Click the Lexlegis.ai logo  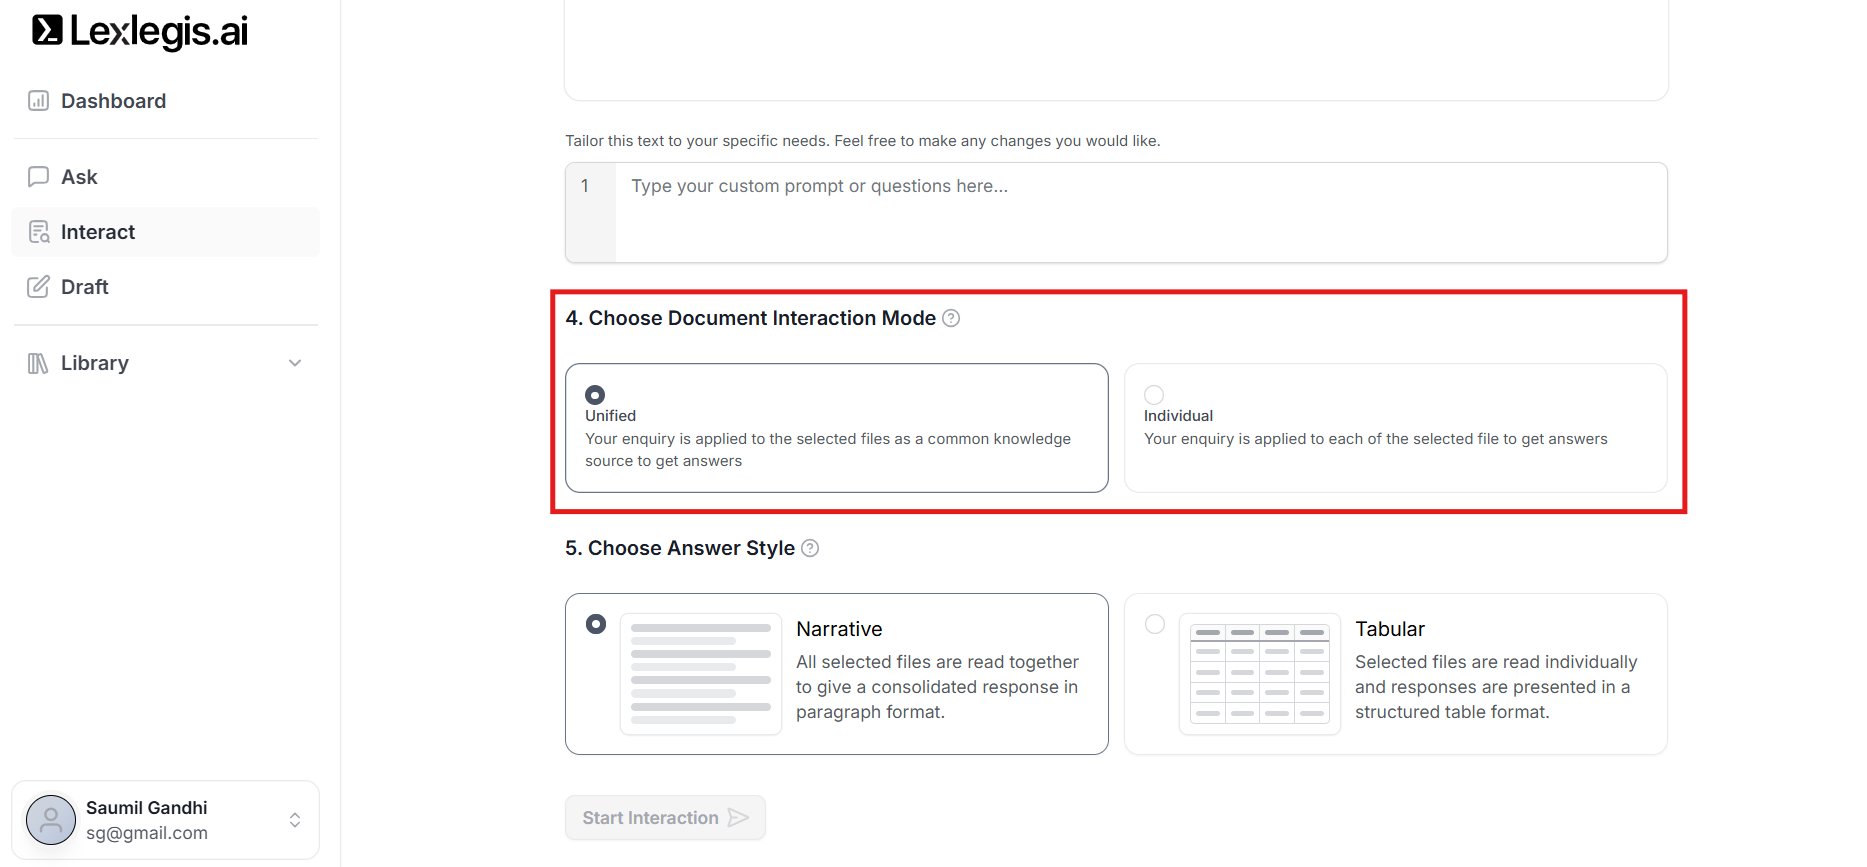[x=140, y=31]
